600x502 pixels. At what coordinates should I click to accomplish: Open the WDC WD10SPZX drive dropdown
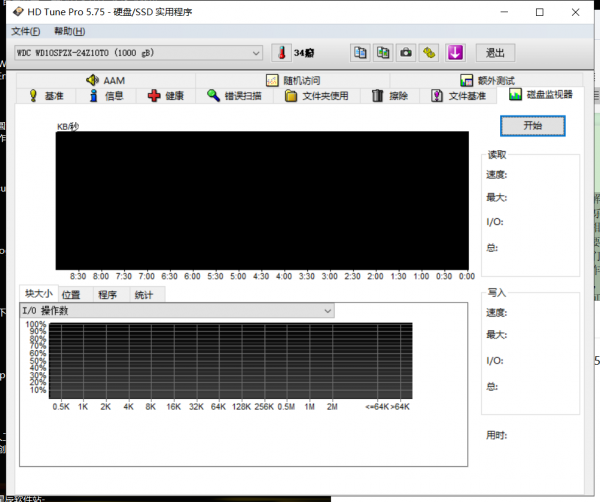click(x=138, y=53)
